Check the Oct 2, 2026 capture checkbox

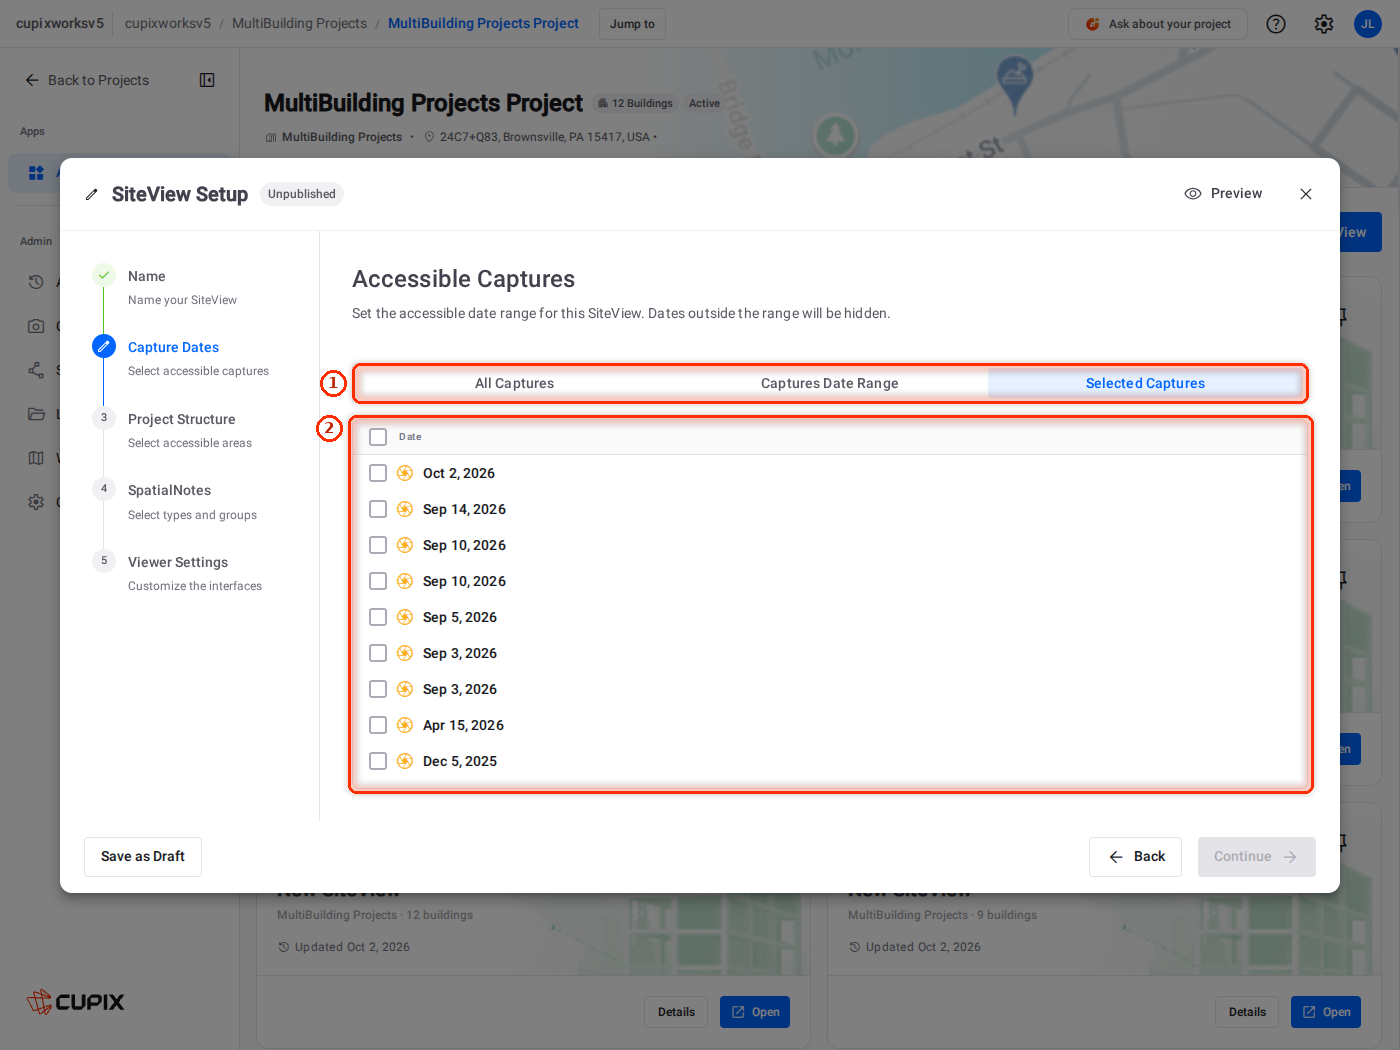(378, 473)
